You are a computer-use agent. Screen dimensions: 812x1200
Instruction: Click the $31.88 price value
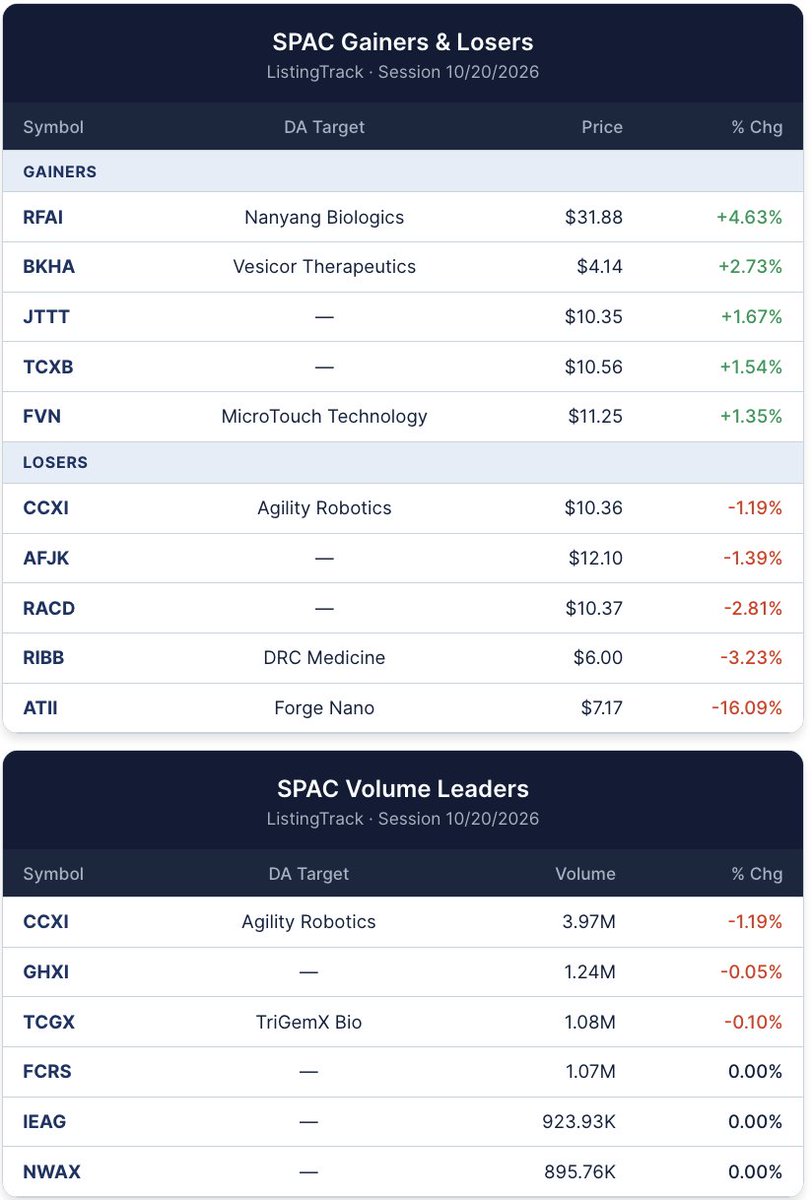594,217
